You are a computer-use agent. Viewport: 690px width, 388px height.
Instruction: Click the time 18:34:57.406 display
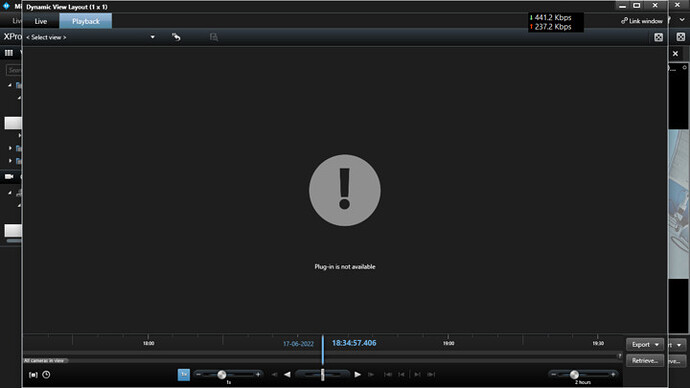coord(354,343)
